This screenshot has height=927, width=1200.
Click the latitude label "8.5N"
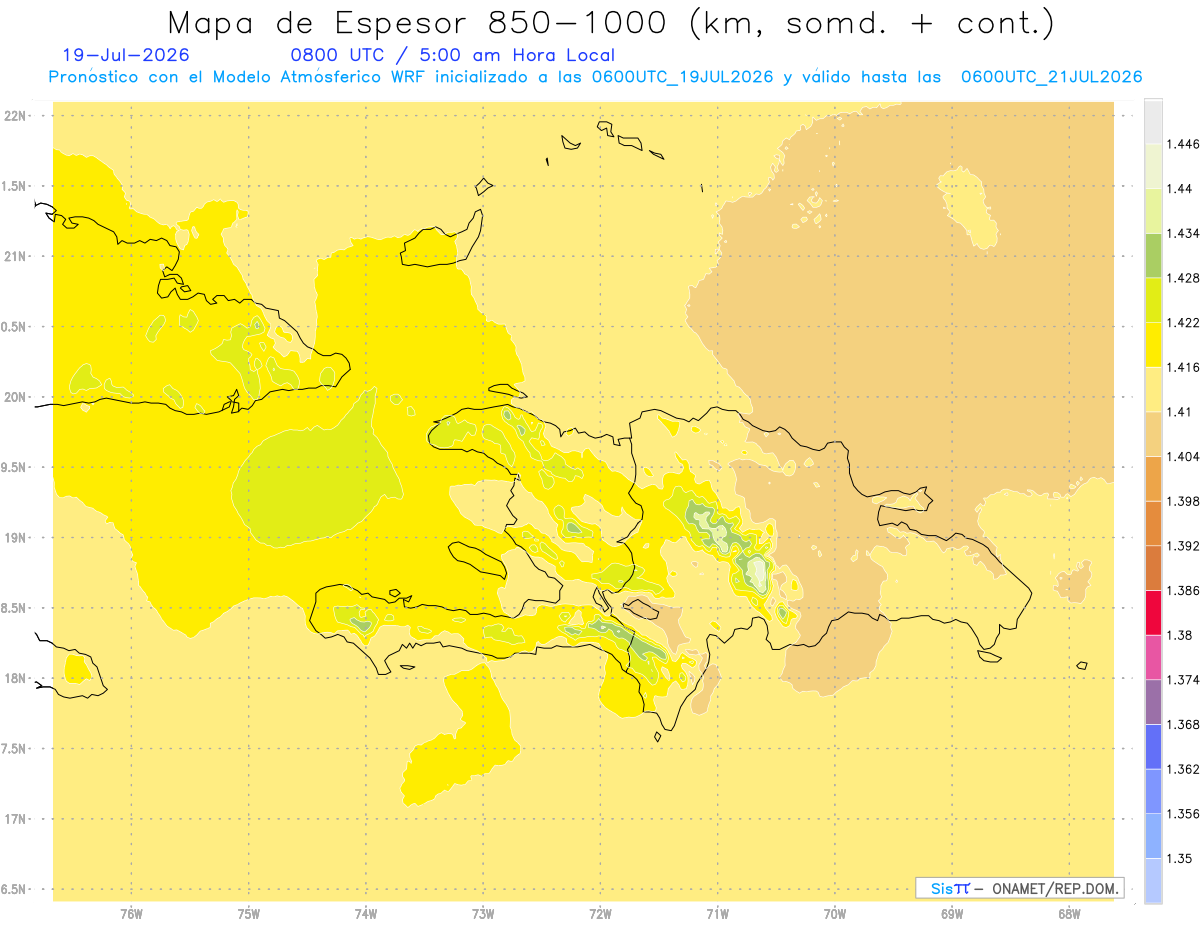[x=15, y=608]
